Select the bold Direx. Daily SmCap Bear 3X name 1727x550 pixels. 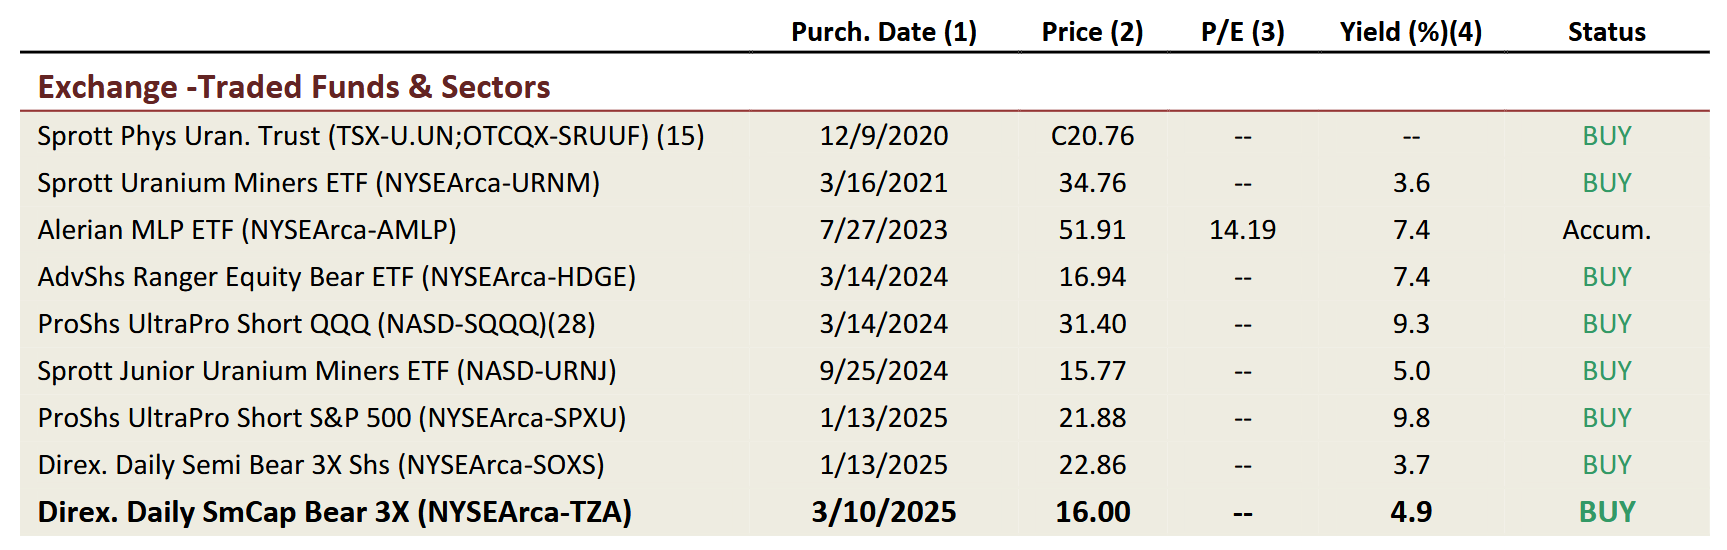[x=334, y=512]
